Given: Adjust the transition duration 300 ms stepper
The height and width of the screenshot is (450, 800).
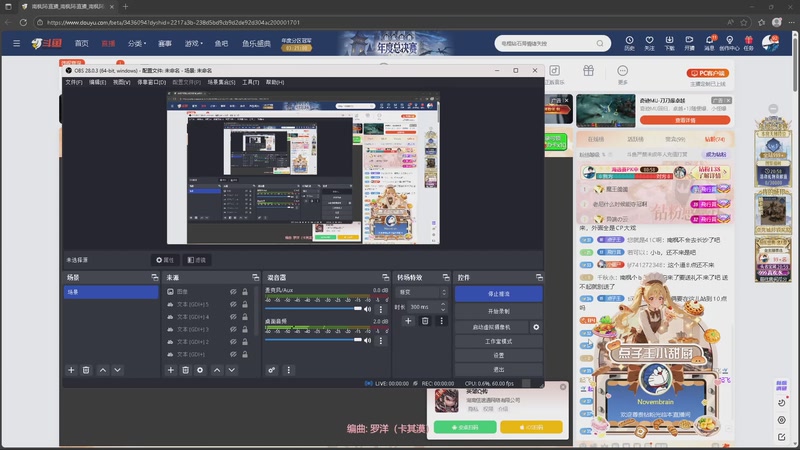Looking at the screenshot, I should (x=443, y=307).
